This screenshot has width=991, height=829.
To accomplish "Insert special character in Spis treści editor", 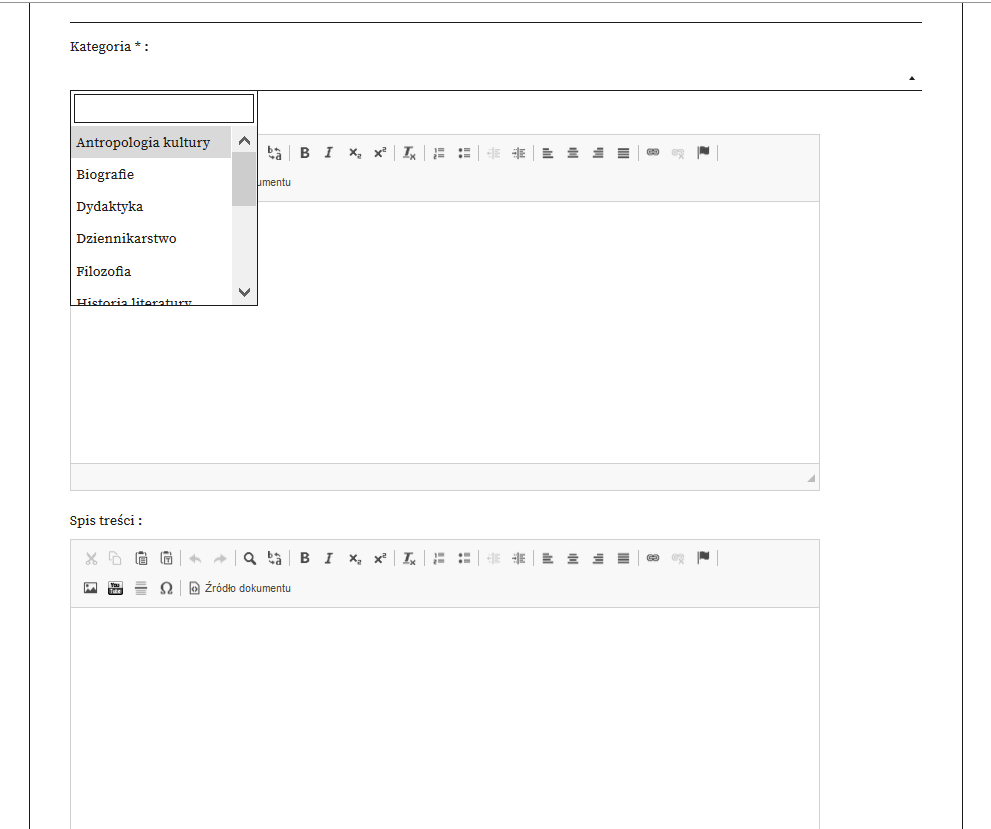I will tap(166, 588).
